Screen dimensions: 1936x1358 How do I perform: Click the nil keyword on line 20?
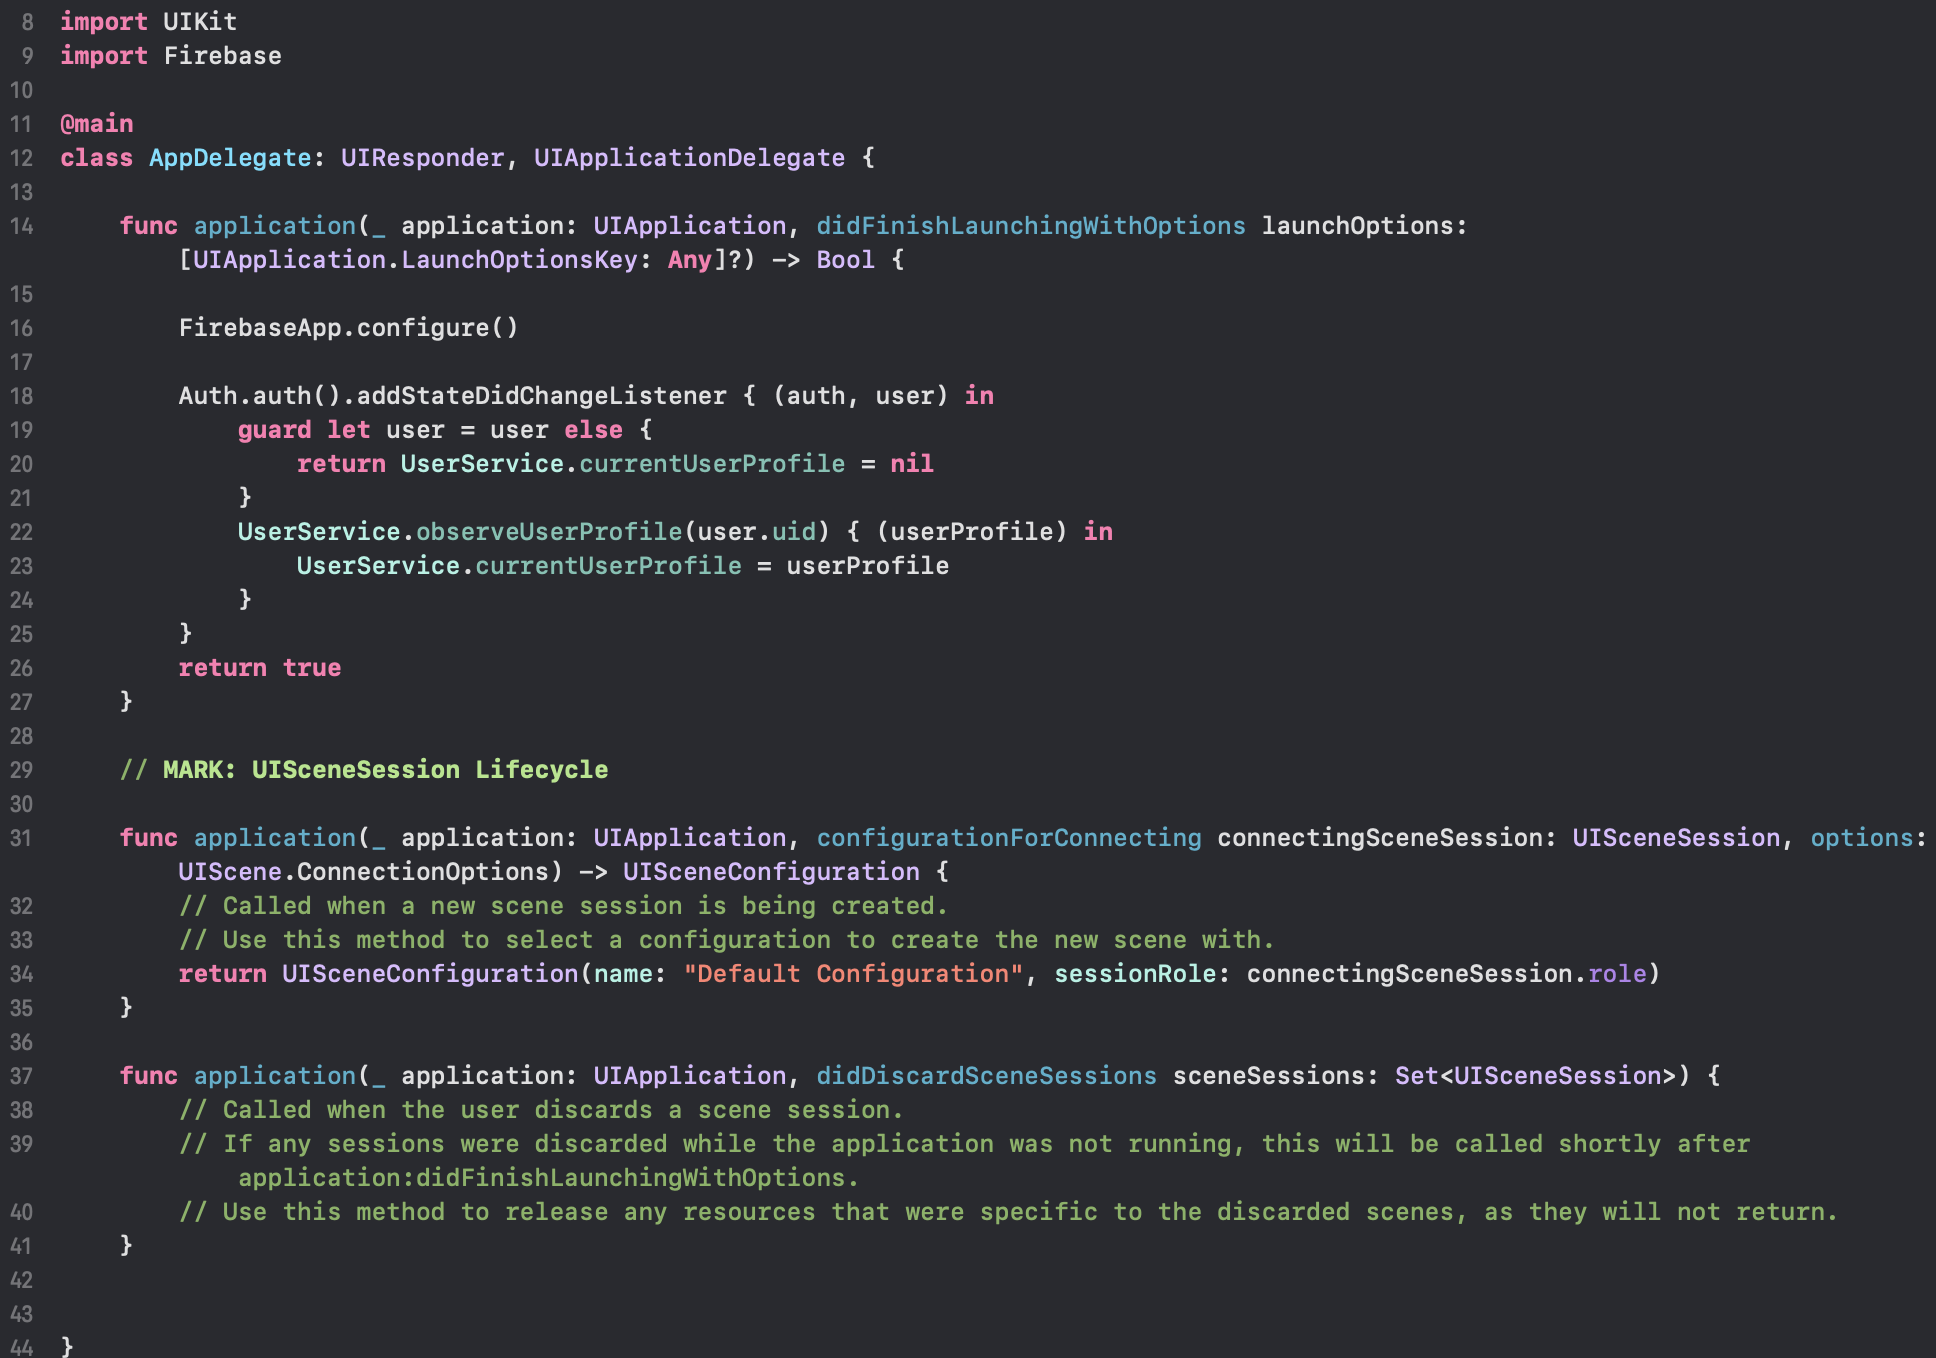pyautogui.click(x=911, y=464)
